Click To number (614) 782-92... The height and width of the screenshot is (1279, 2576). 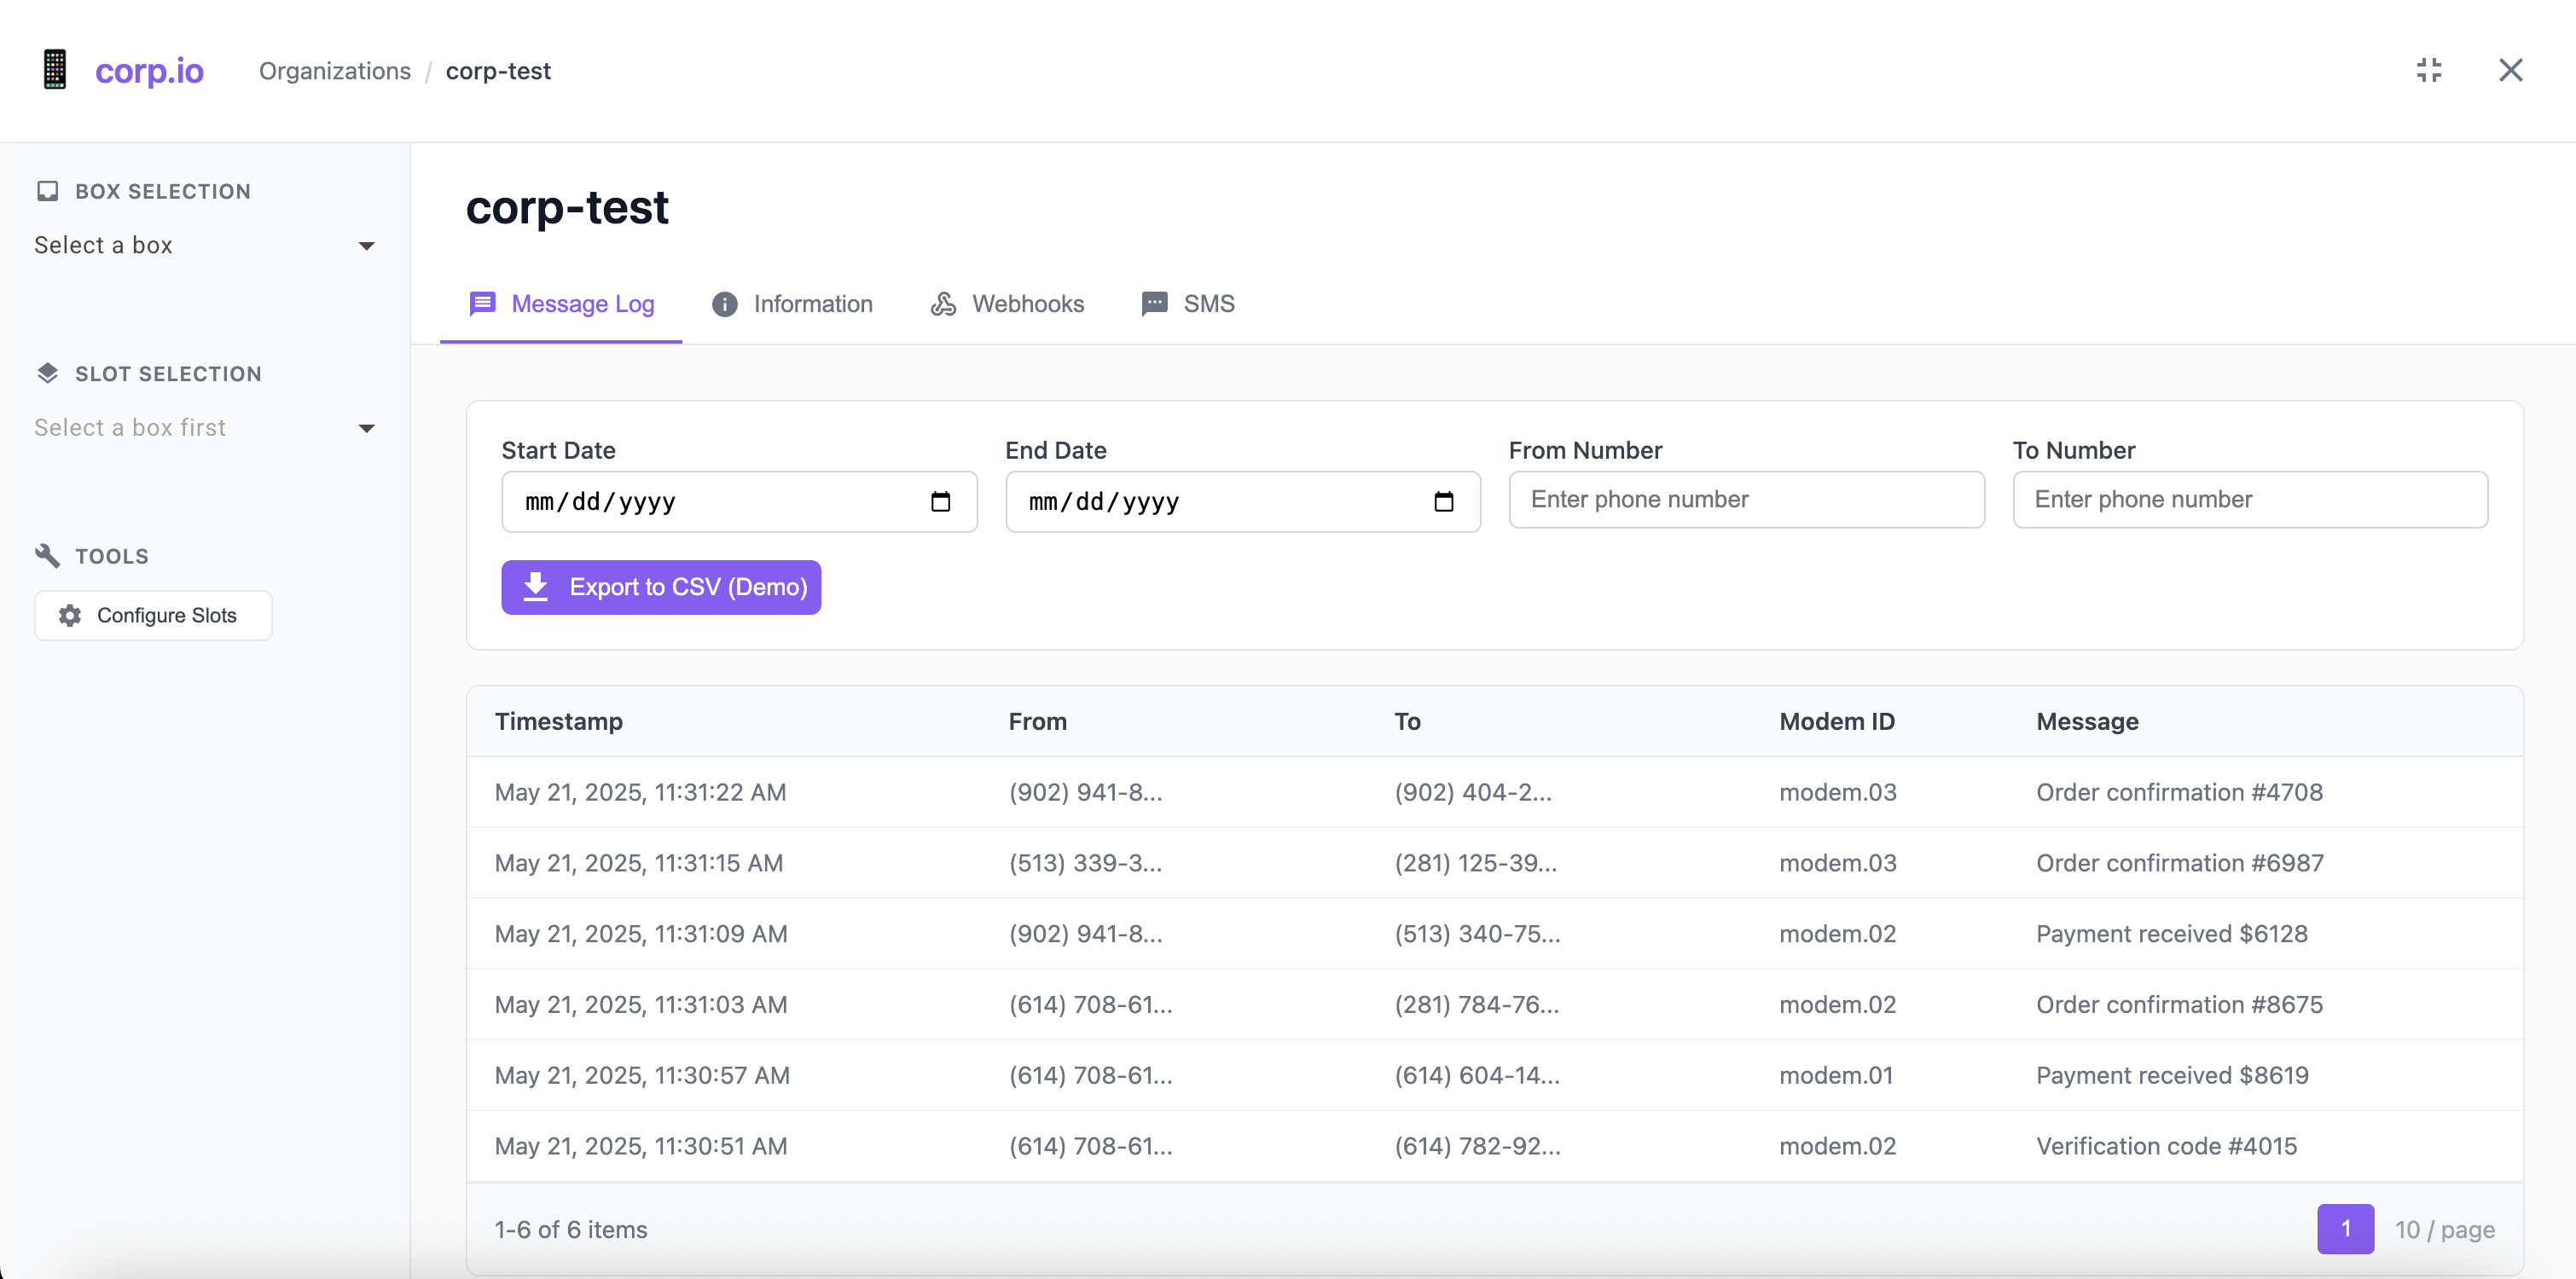(1477, 1146)
